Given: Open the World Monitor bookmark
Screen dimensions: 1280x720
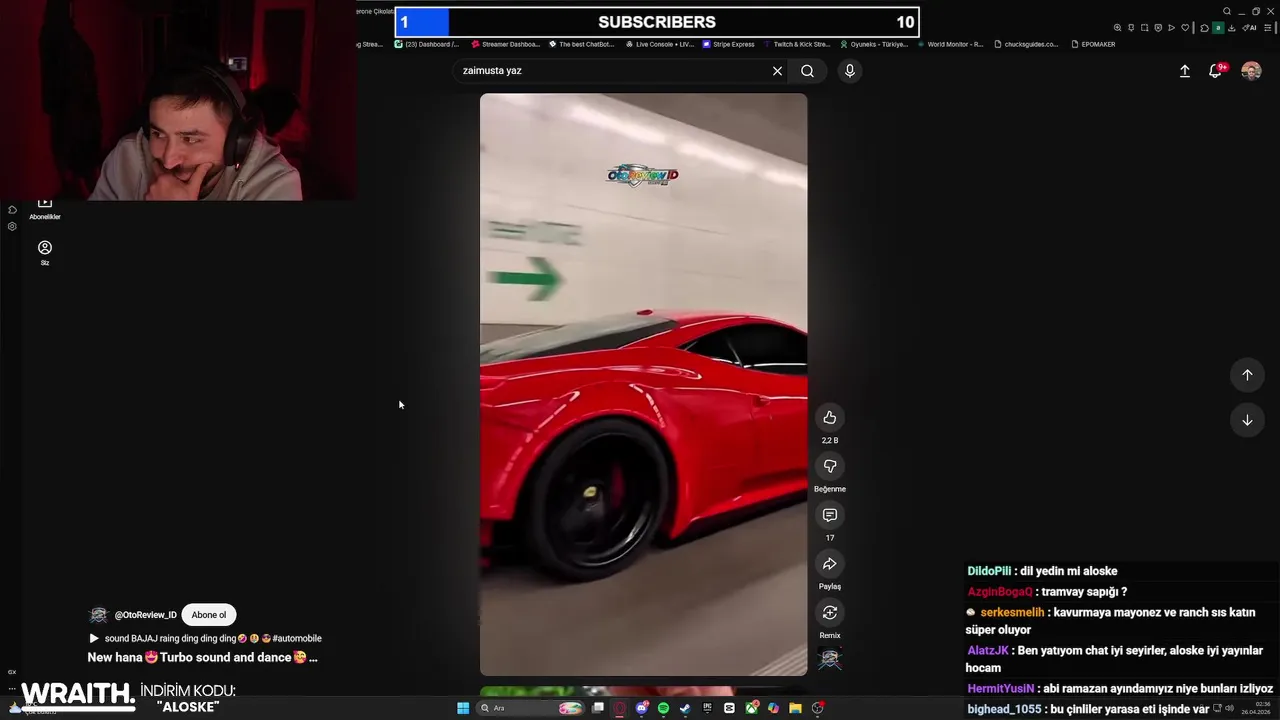Looking at the screenshot, I should tap(950, 44).
